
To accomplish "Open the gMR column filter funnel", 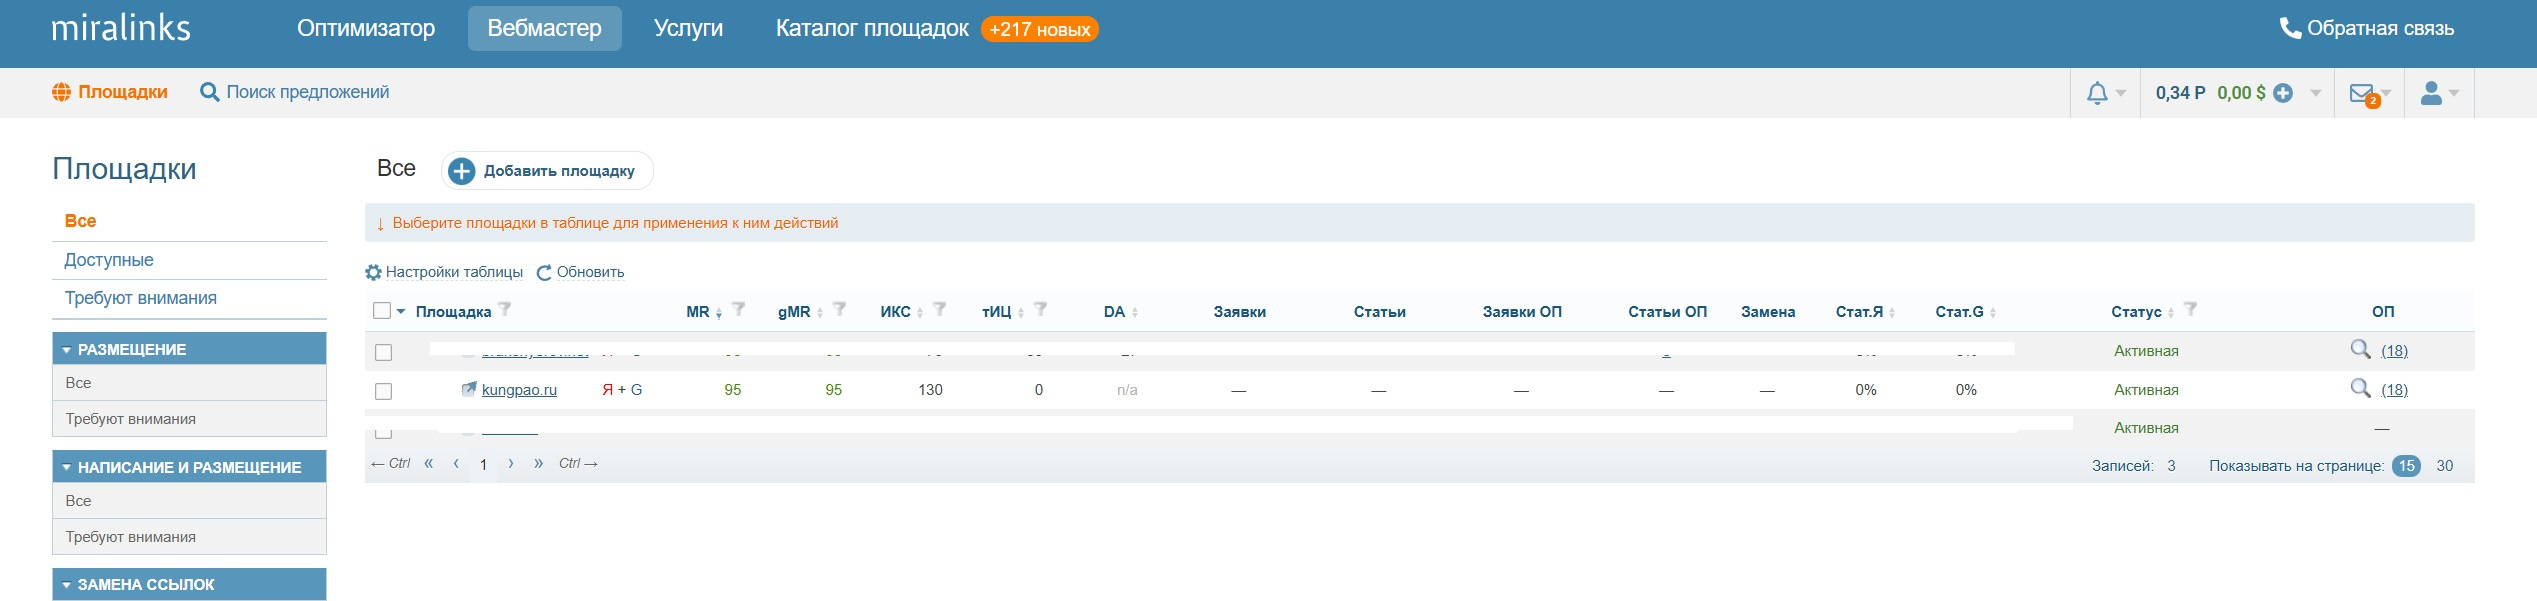I will [840, 309].
